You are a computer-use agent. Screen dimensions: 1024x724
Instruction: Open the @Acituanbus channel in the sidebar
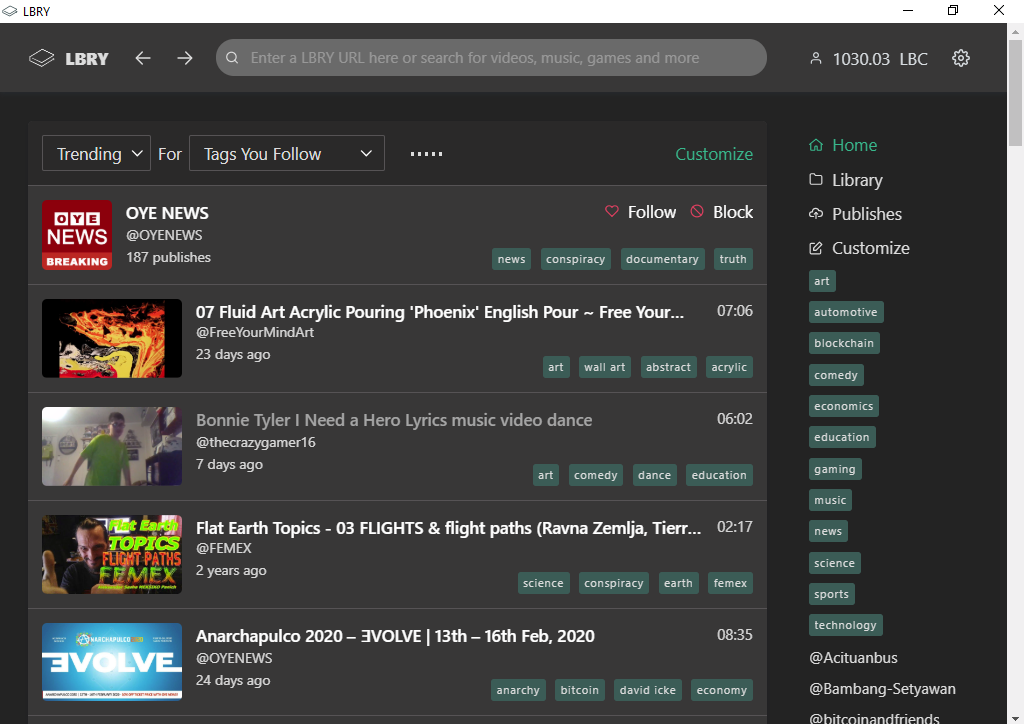coord(854,658)
